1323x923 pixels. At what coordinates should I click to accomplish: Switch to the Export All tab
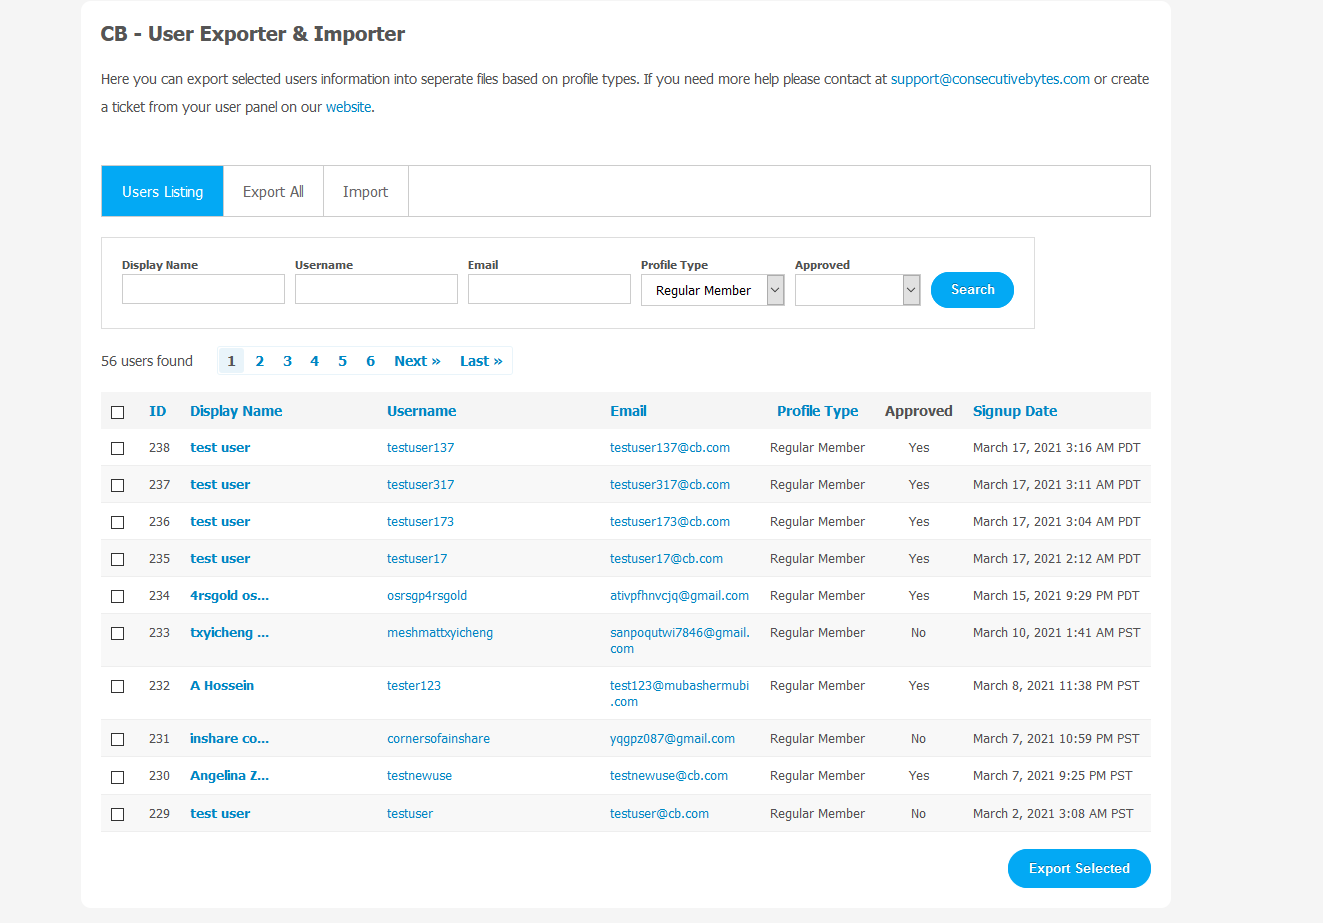[x=273, y=192]
